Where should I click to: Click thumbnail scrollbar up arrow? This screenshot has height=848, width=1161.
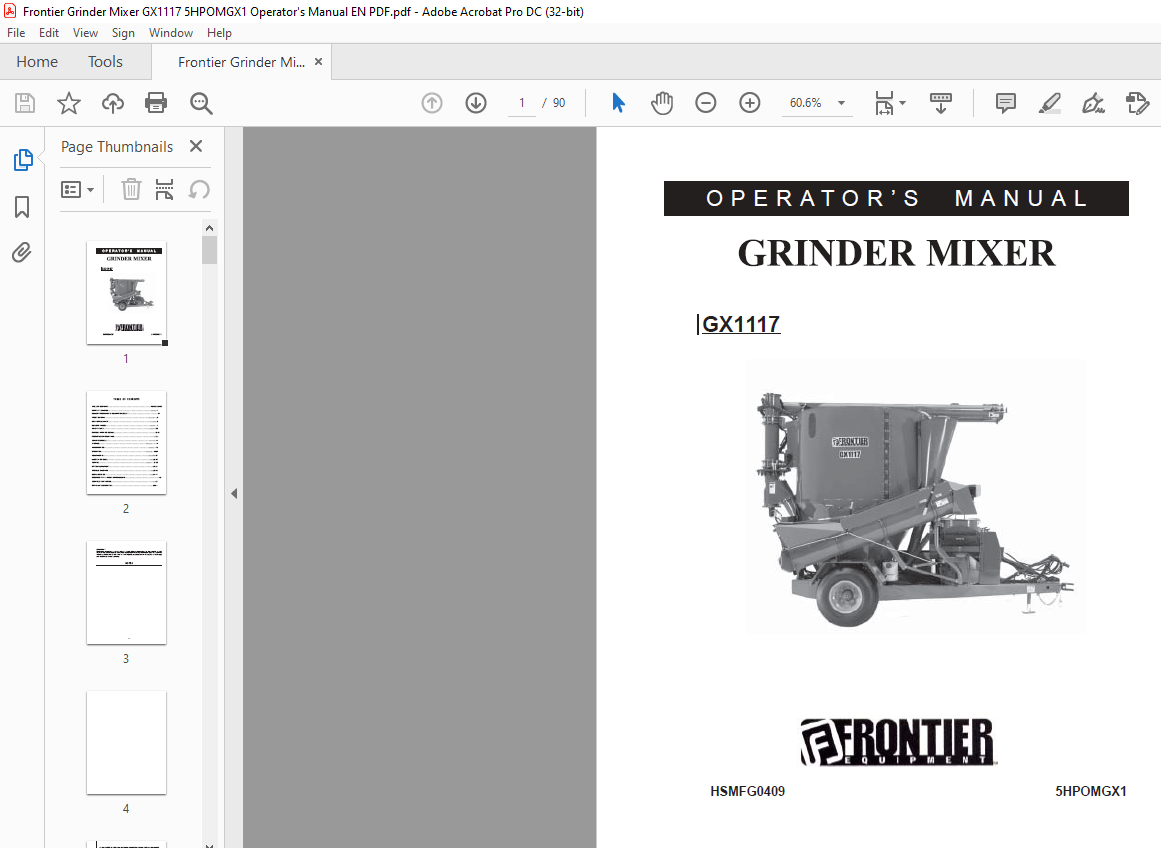coord(210,228)
